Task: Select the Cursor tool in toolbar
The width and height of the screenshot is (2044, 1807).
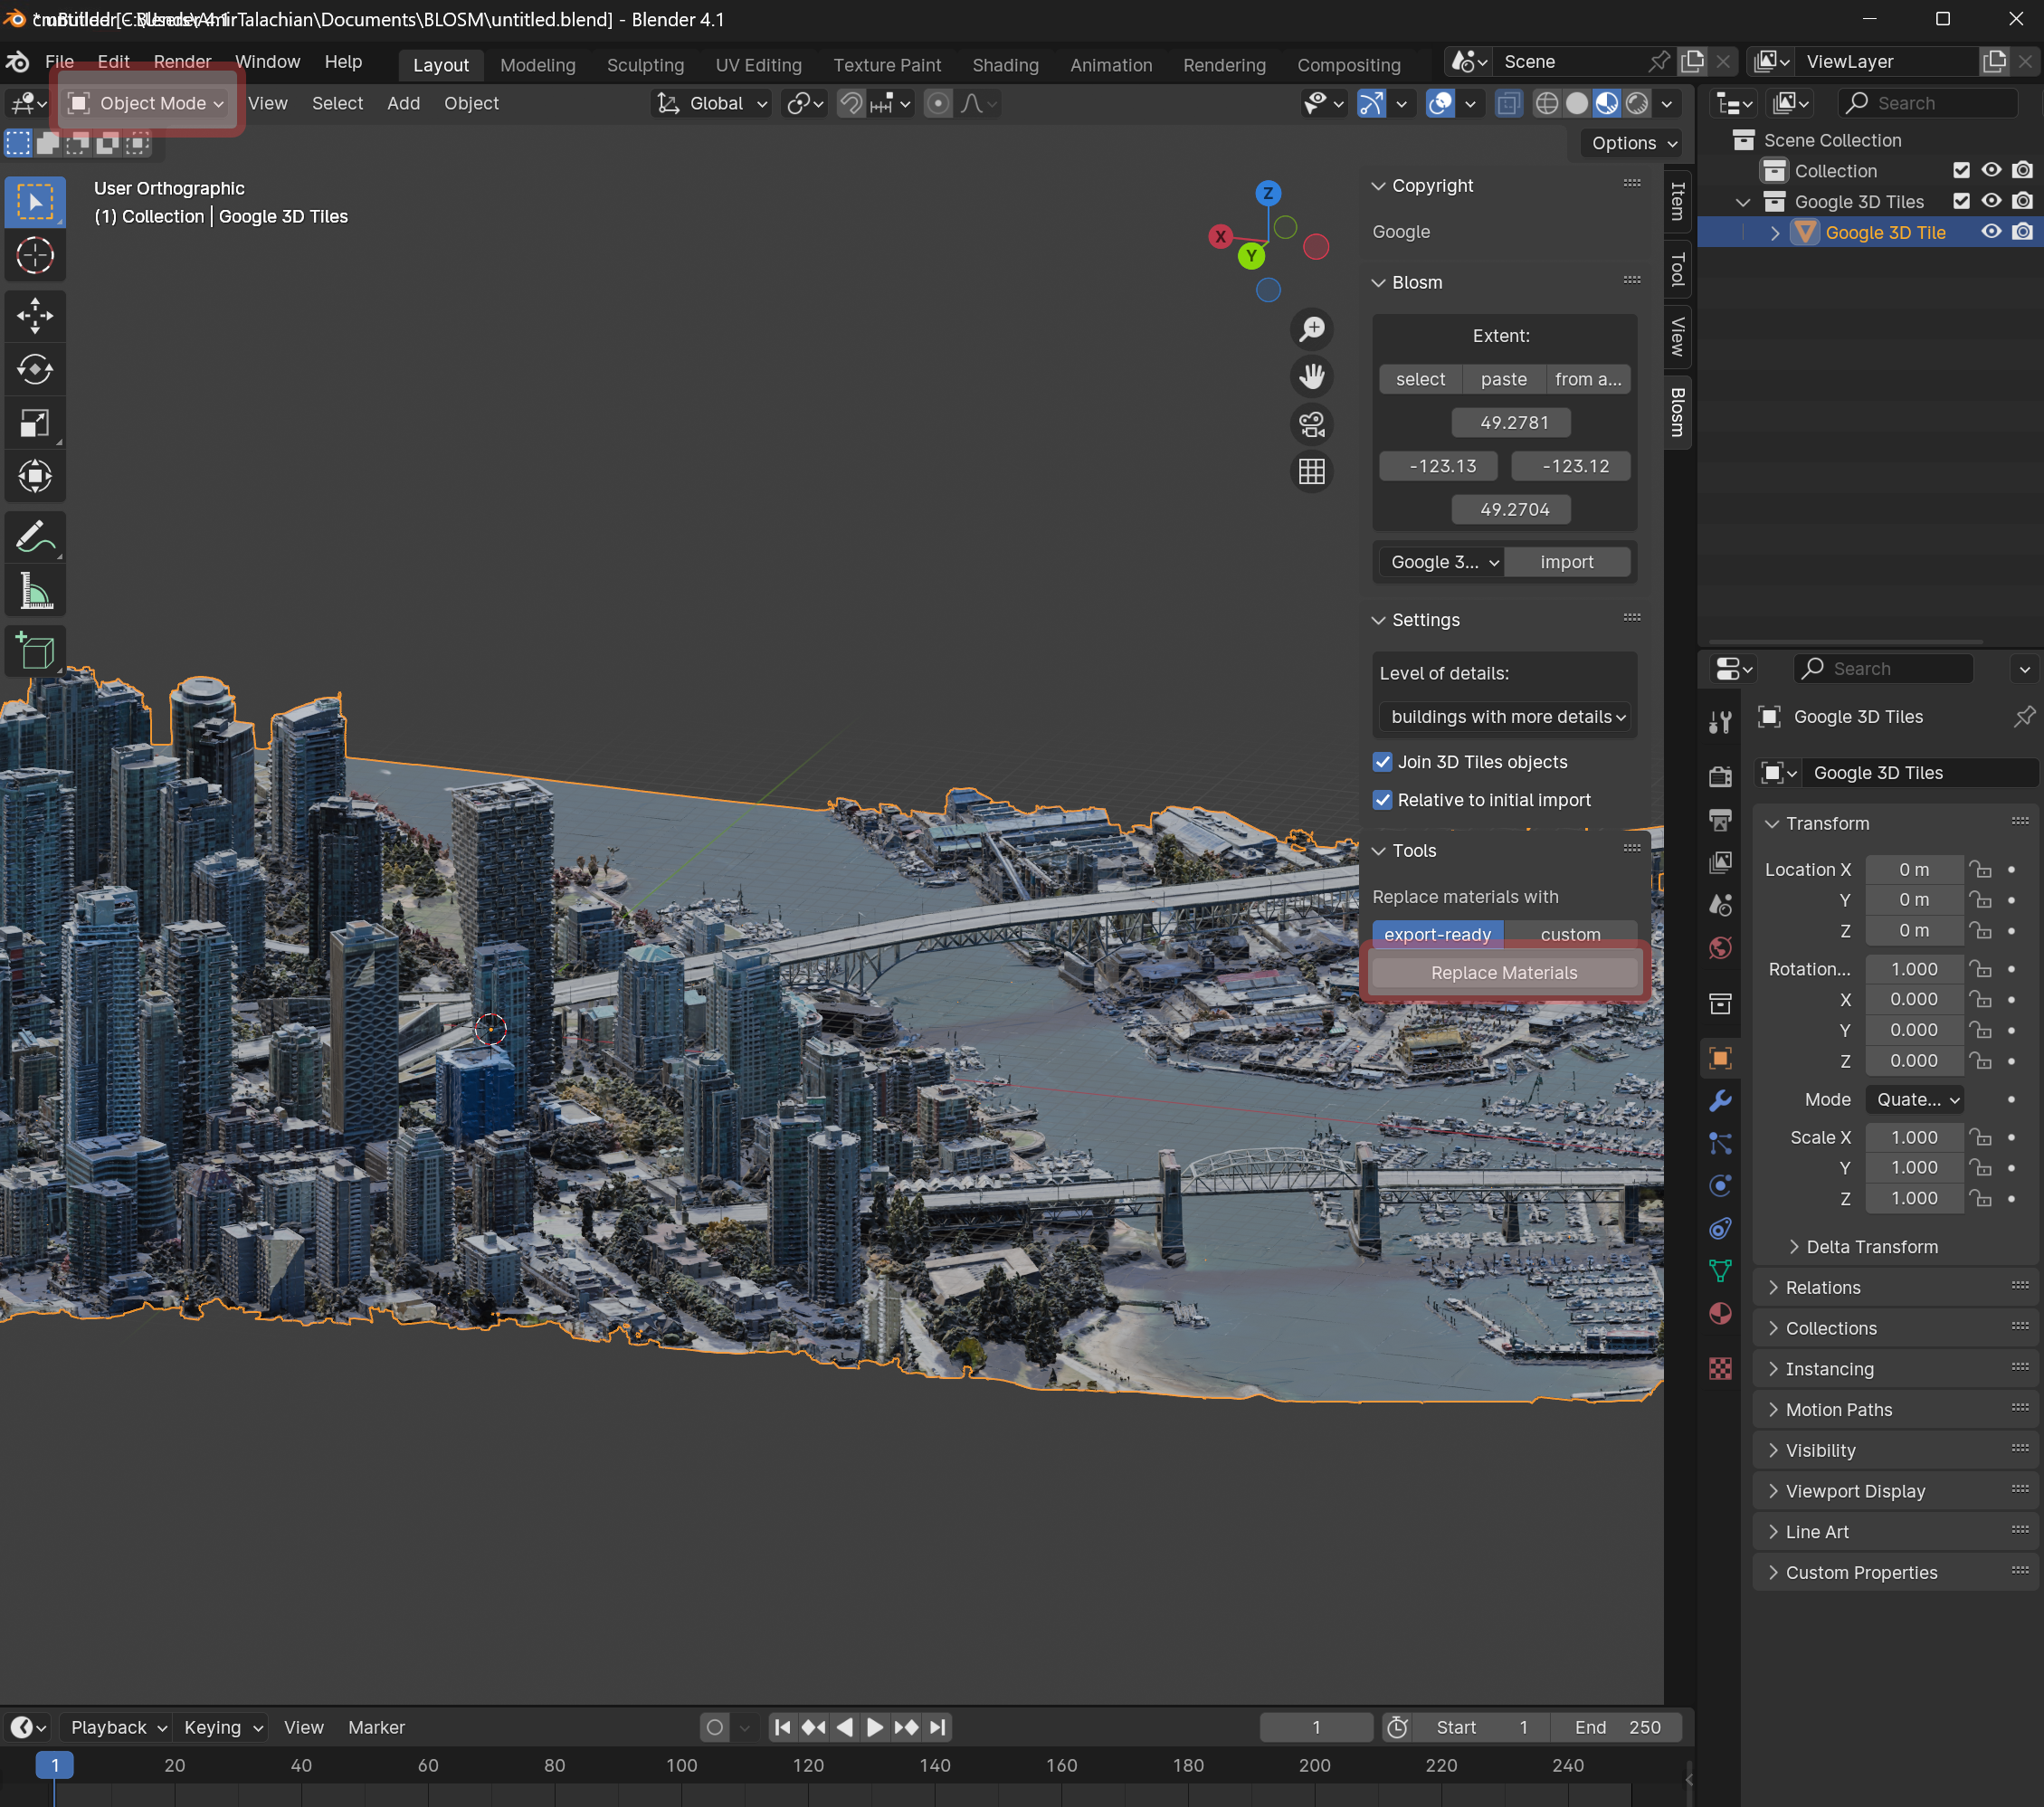Action: [35, 256]
